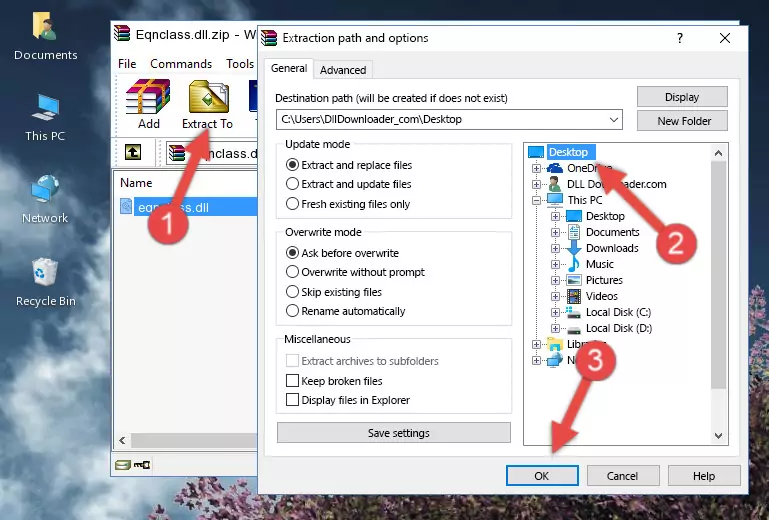Click the Add toolbar icon in WinRAR
Viewport: 769px width, 520px height.
coord(148,104)
